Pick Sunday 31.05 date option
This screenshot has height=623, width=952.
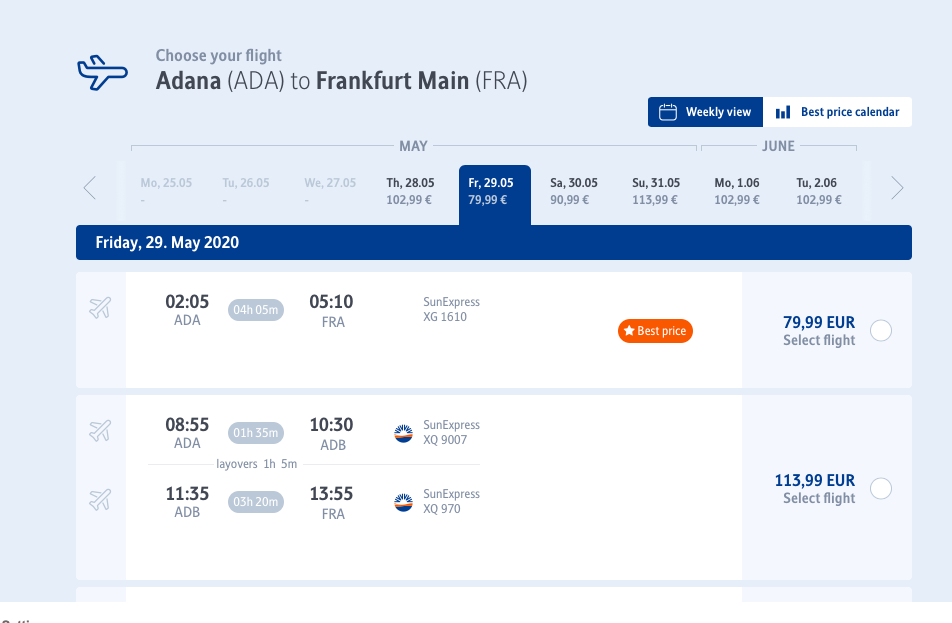656,191
